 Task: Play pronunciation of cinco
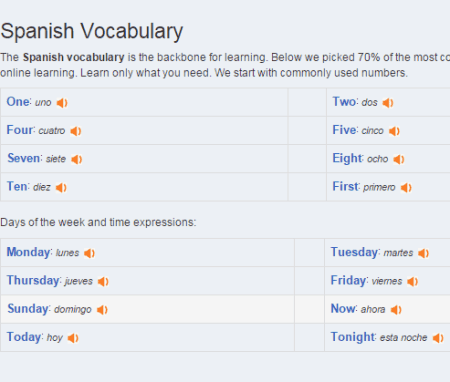click(x=394, y=131)
